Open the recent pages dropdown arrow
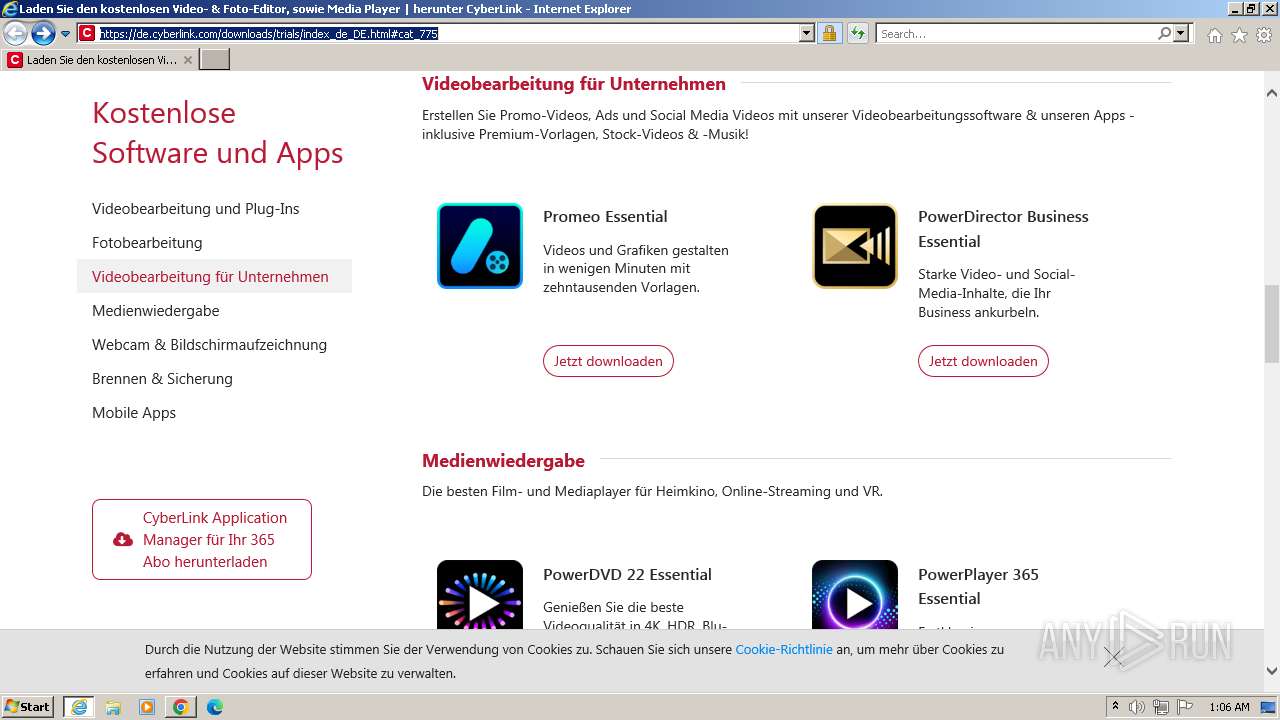The height and width of the screenshot is (720, 1280). 65,34
